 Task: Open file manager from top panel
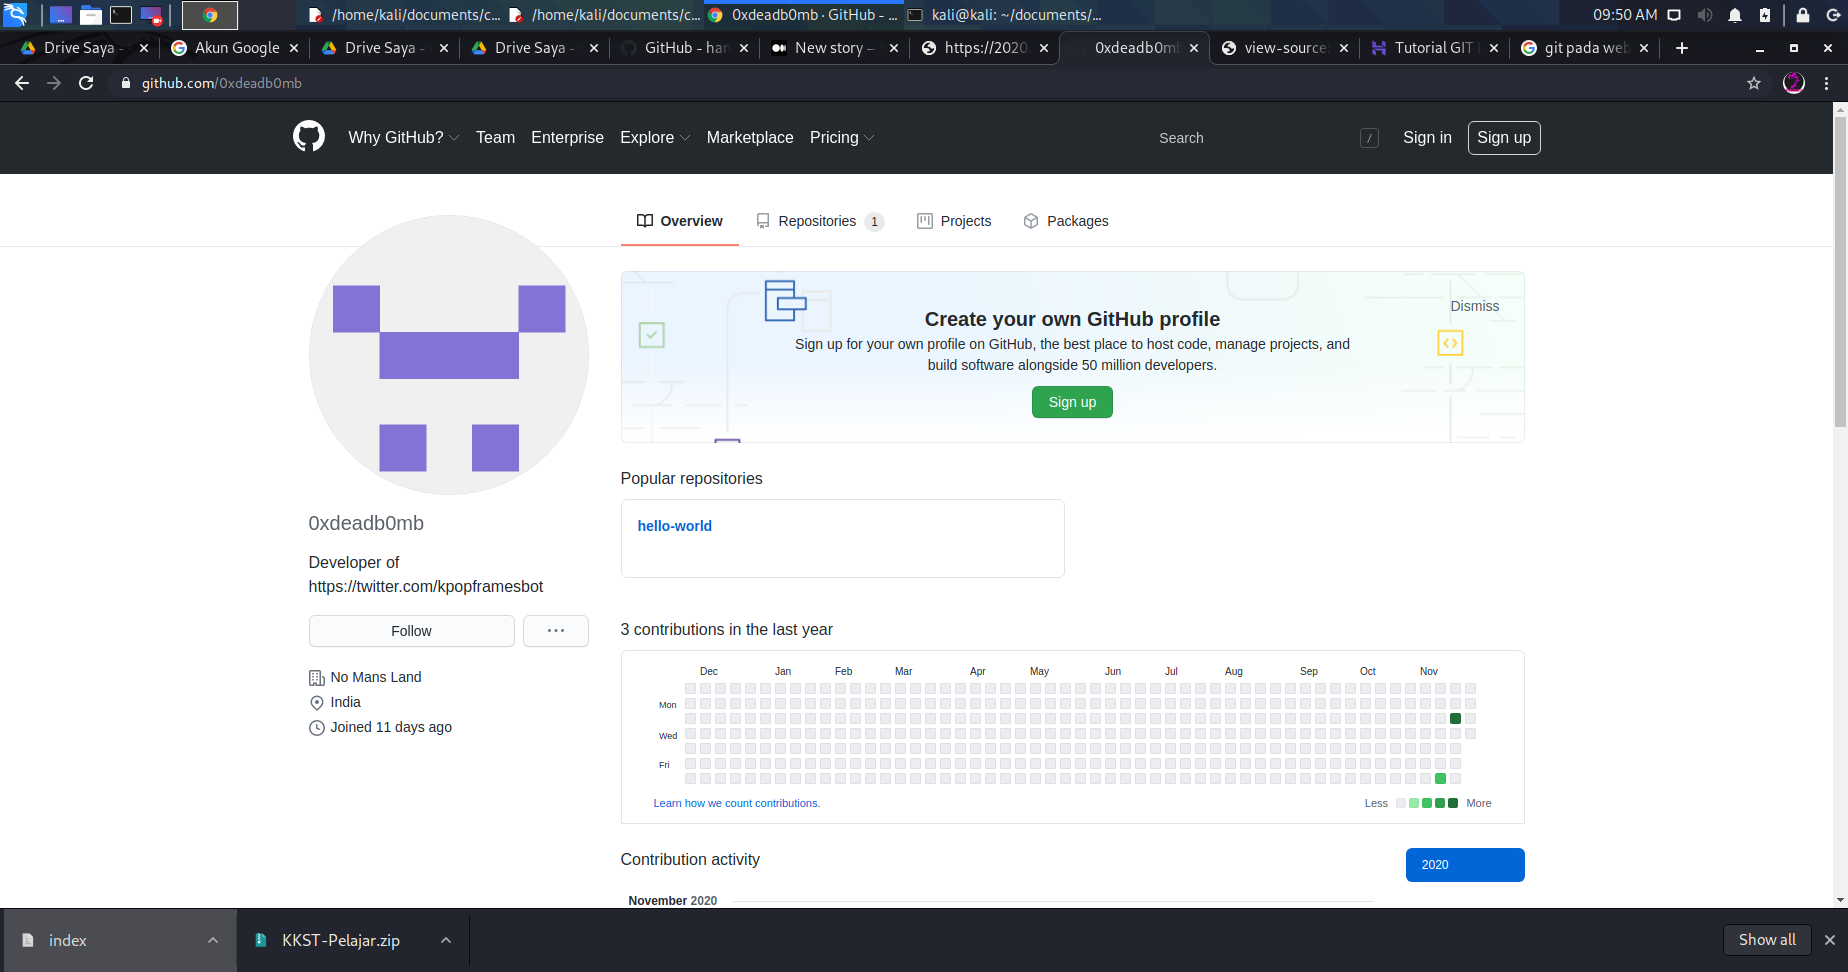(x=91, y=15)
